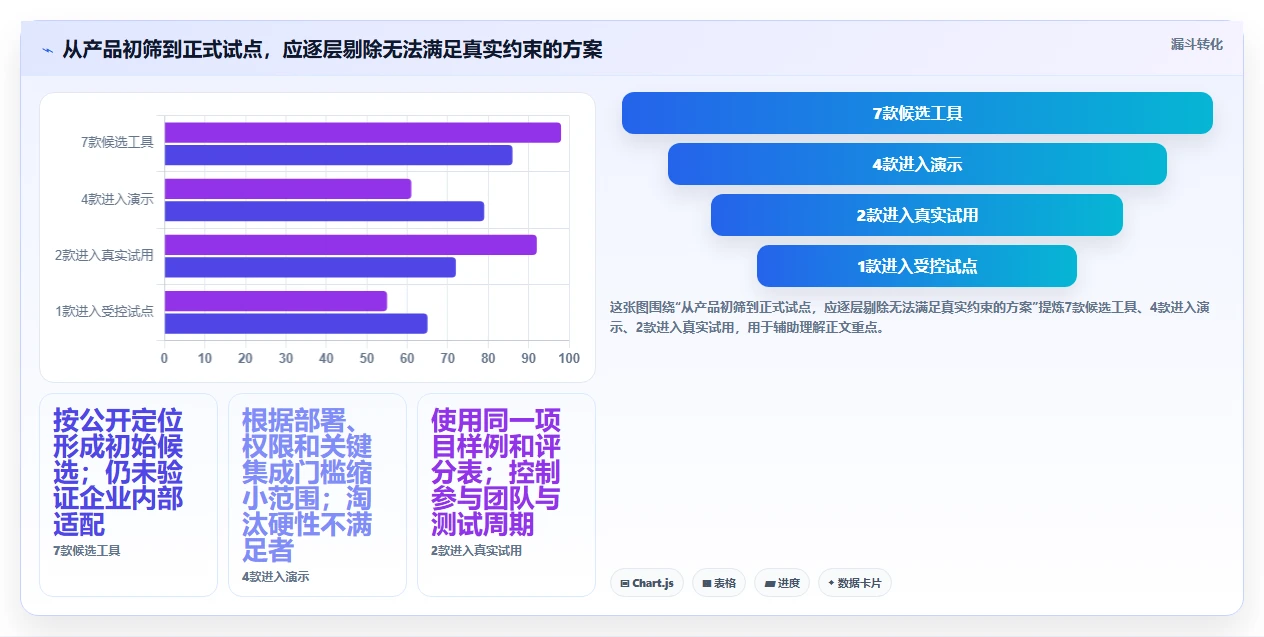Select the 4款进入演示 funnel stage
The image size is (1264, 637).
[917, 164]
